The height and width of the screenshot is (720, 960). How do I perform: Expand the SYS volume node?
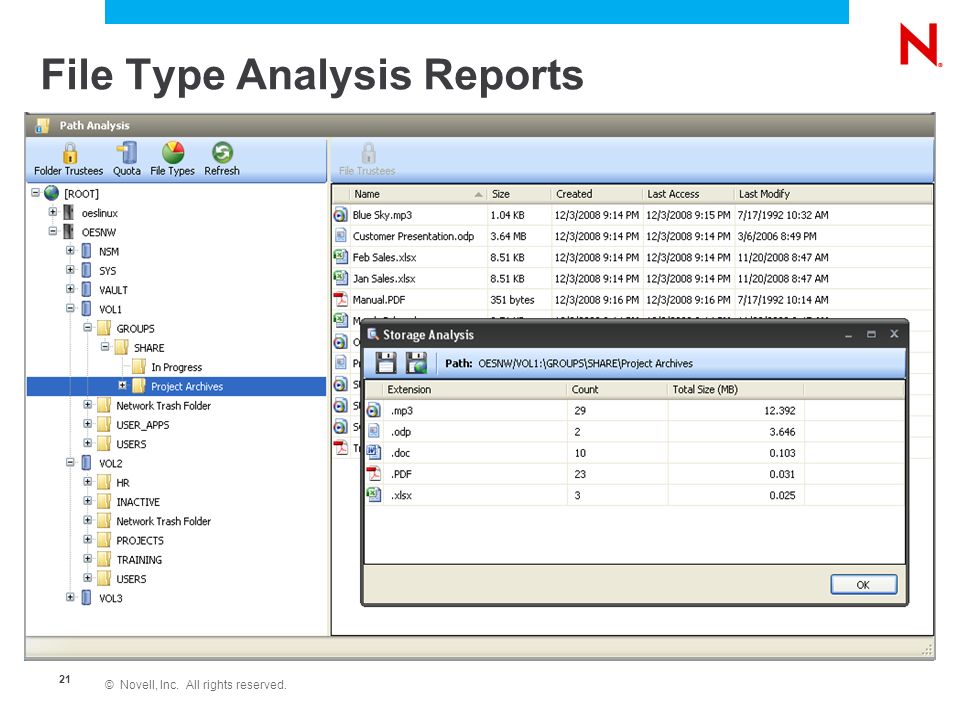tap(70, 270)
